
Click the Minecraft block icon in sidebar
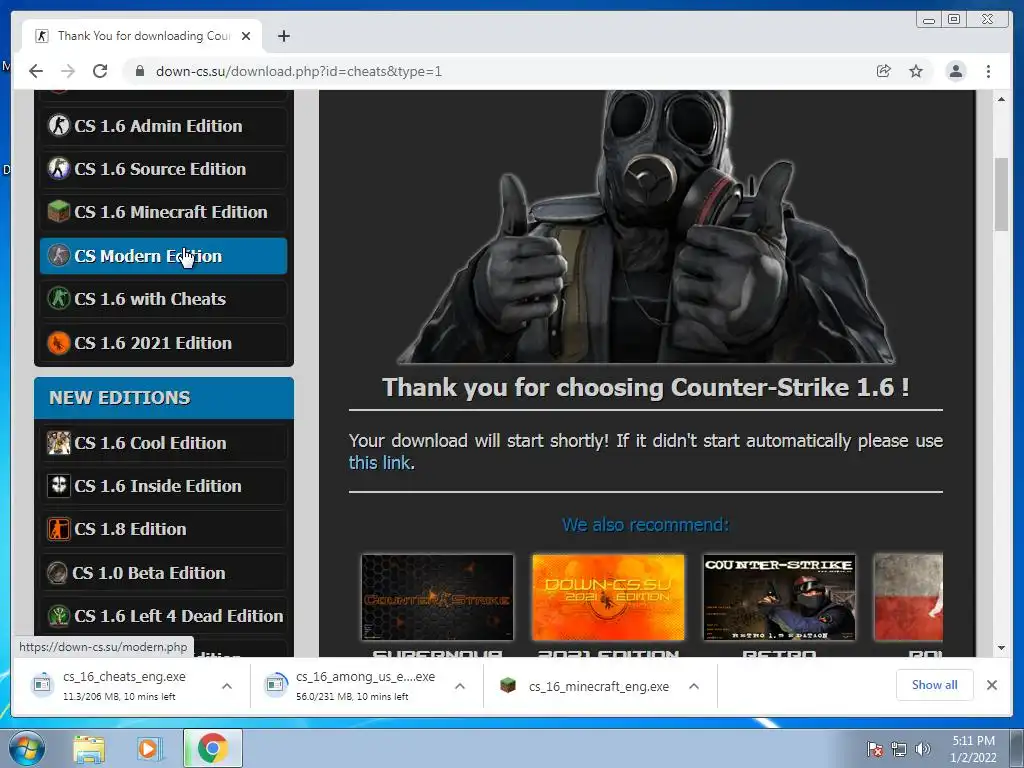point(59,212)
